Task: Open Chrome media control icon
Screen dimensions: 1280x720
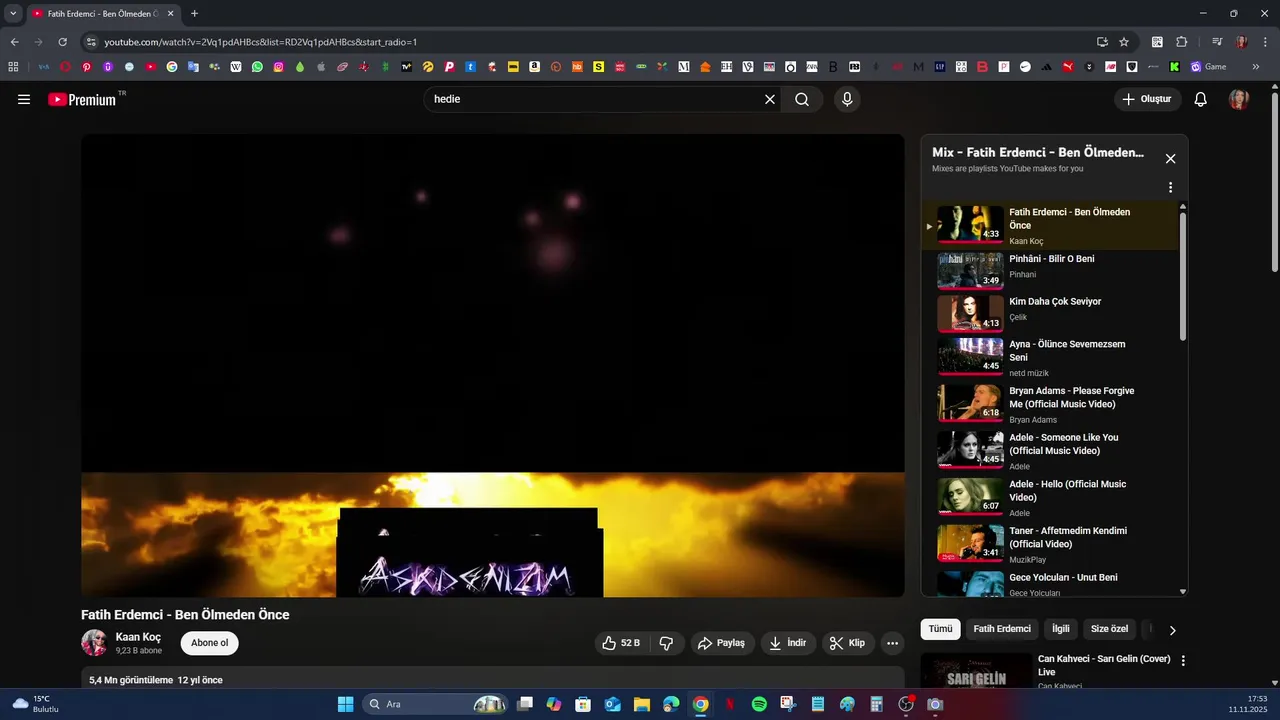Action: point(1217,42)
